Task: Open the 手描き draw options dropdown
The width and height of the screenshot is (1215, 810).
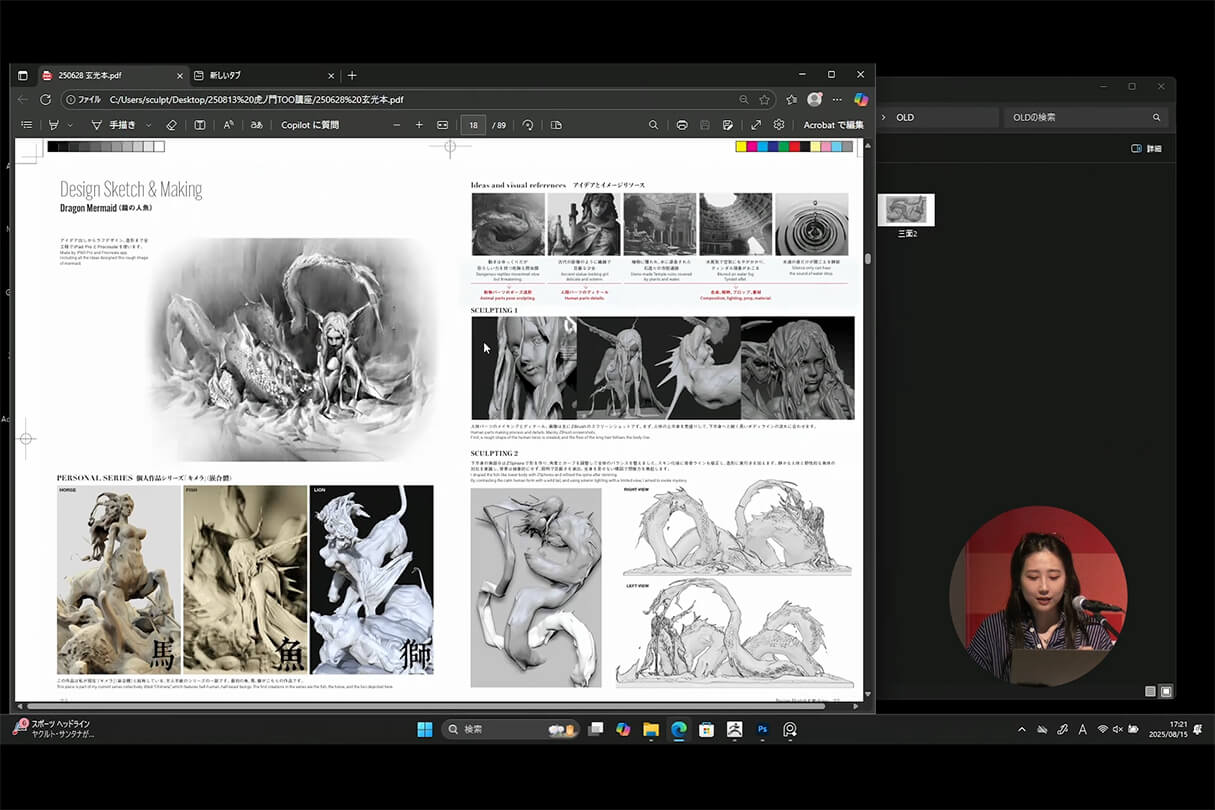Action: click(149, 125)
